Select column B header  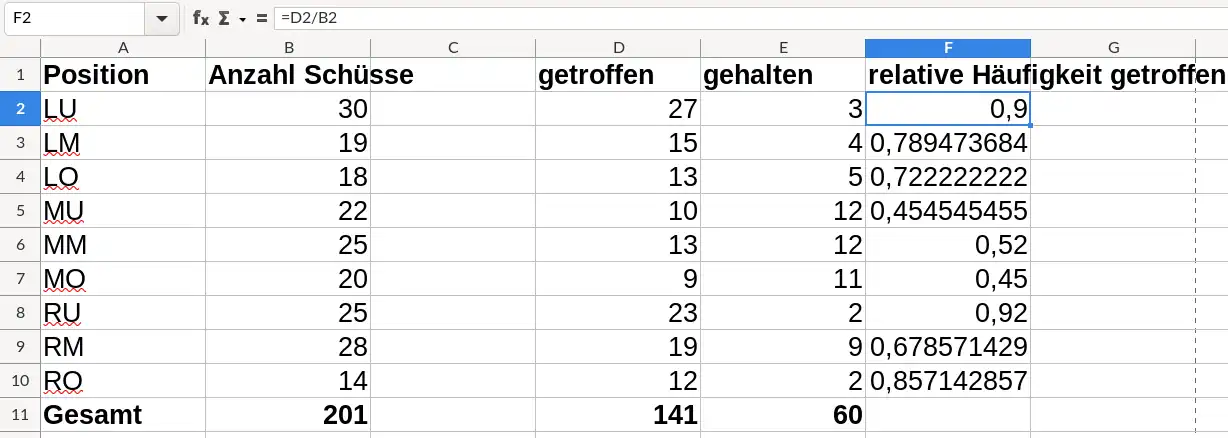click(288, 48)
